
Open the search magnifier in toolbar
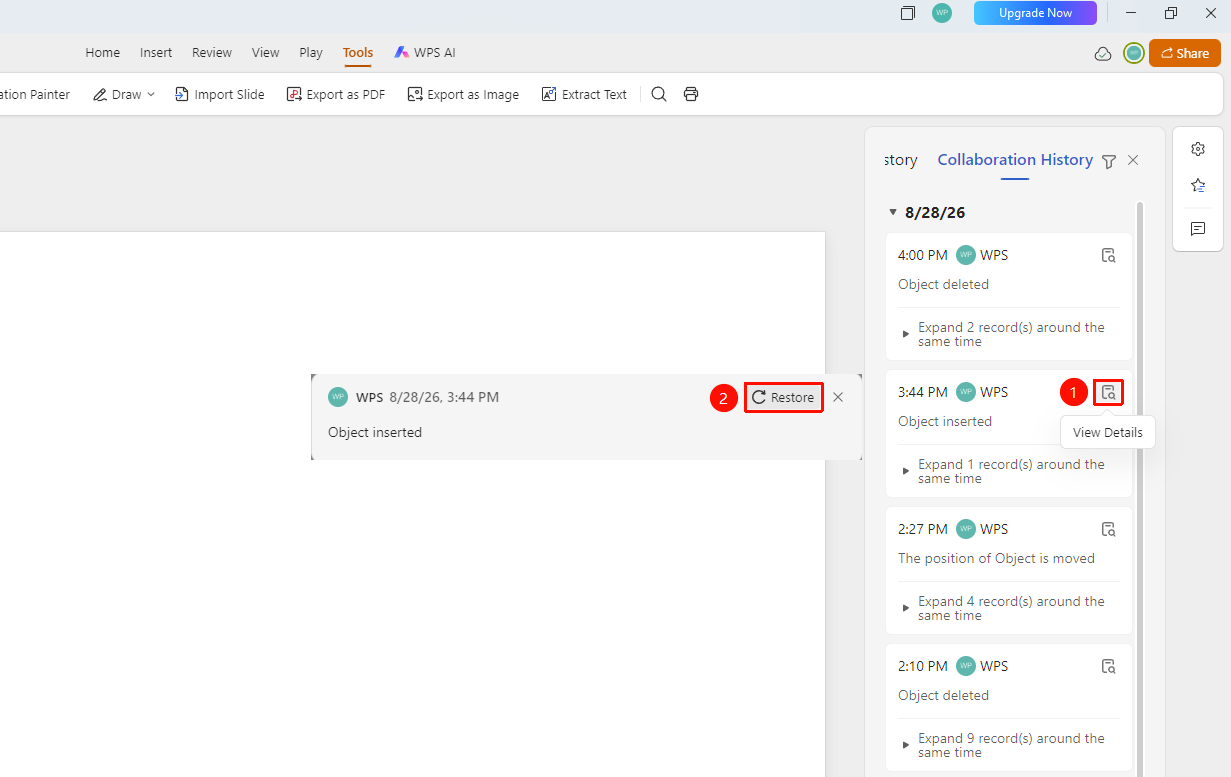[x=659, y=94]
